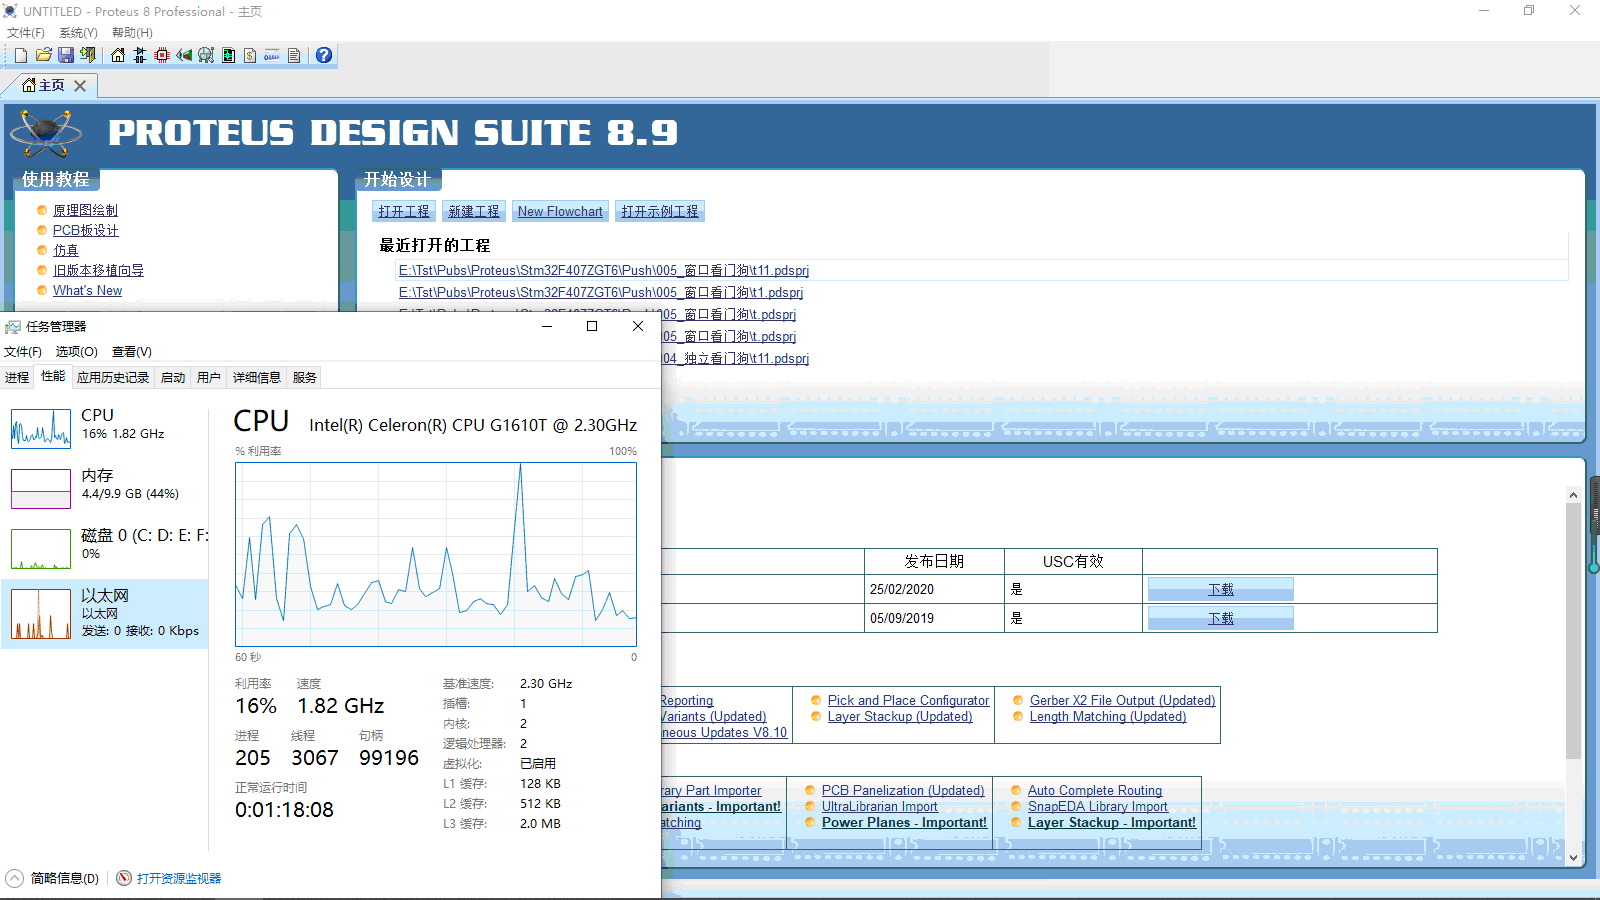Click the Save Project floppy icon
Screen dimensions: 1600x900
pos(65,55)
